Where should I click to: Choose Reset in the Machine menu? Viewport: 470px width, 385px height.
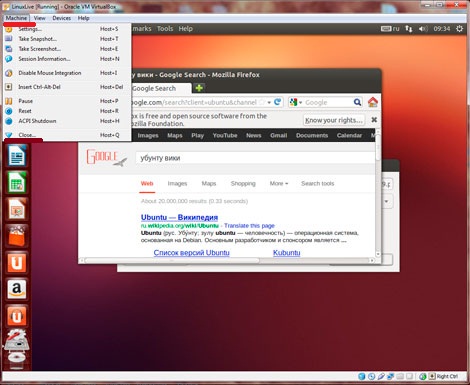point(67,111)
